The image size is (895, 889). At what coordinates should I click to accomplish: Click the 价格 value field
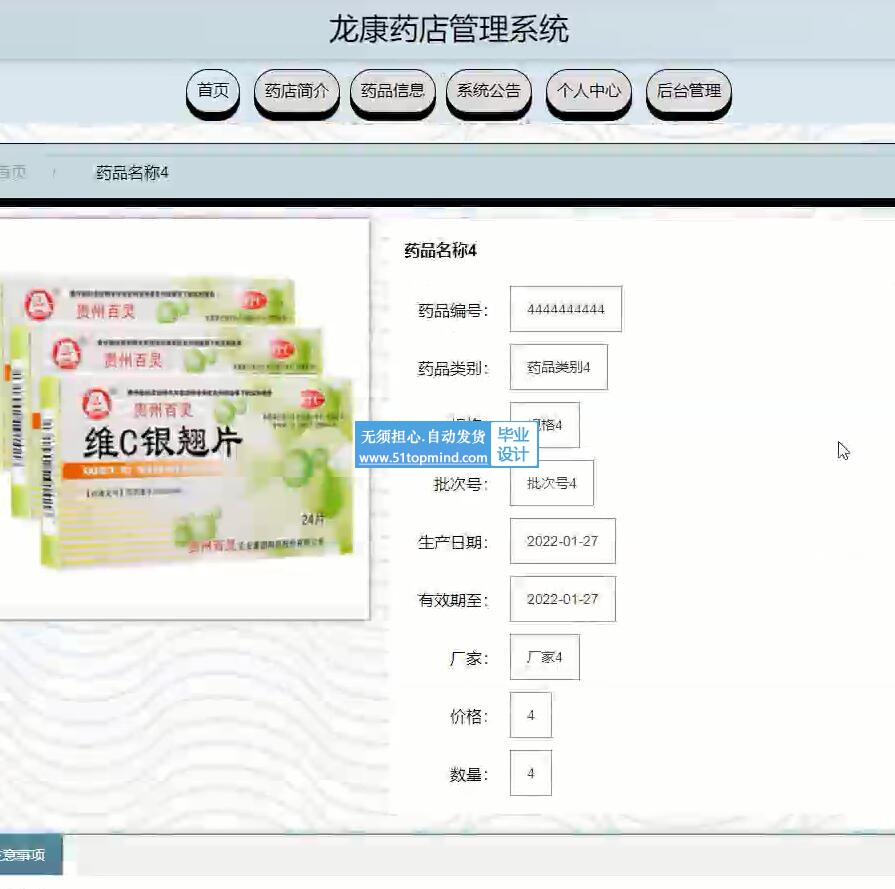tap(531, 715)
